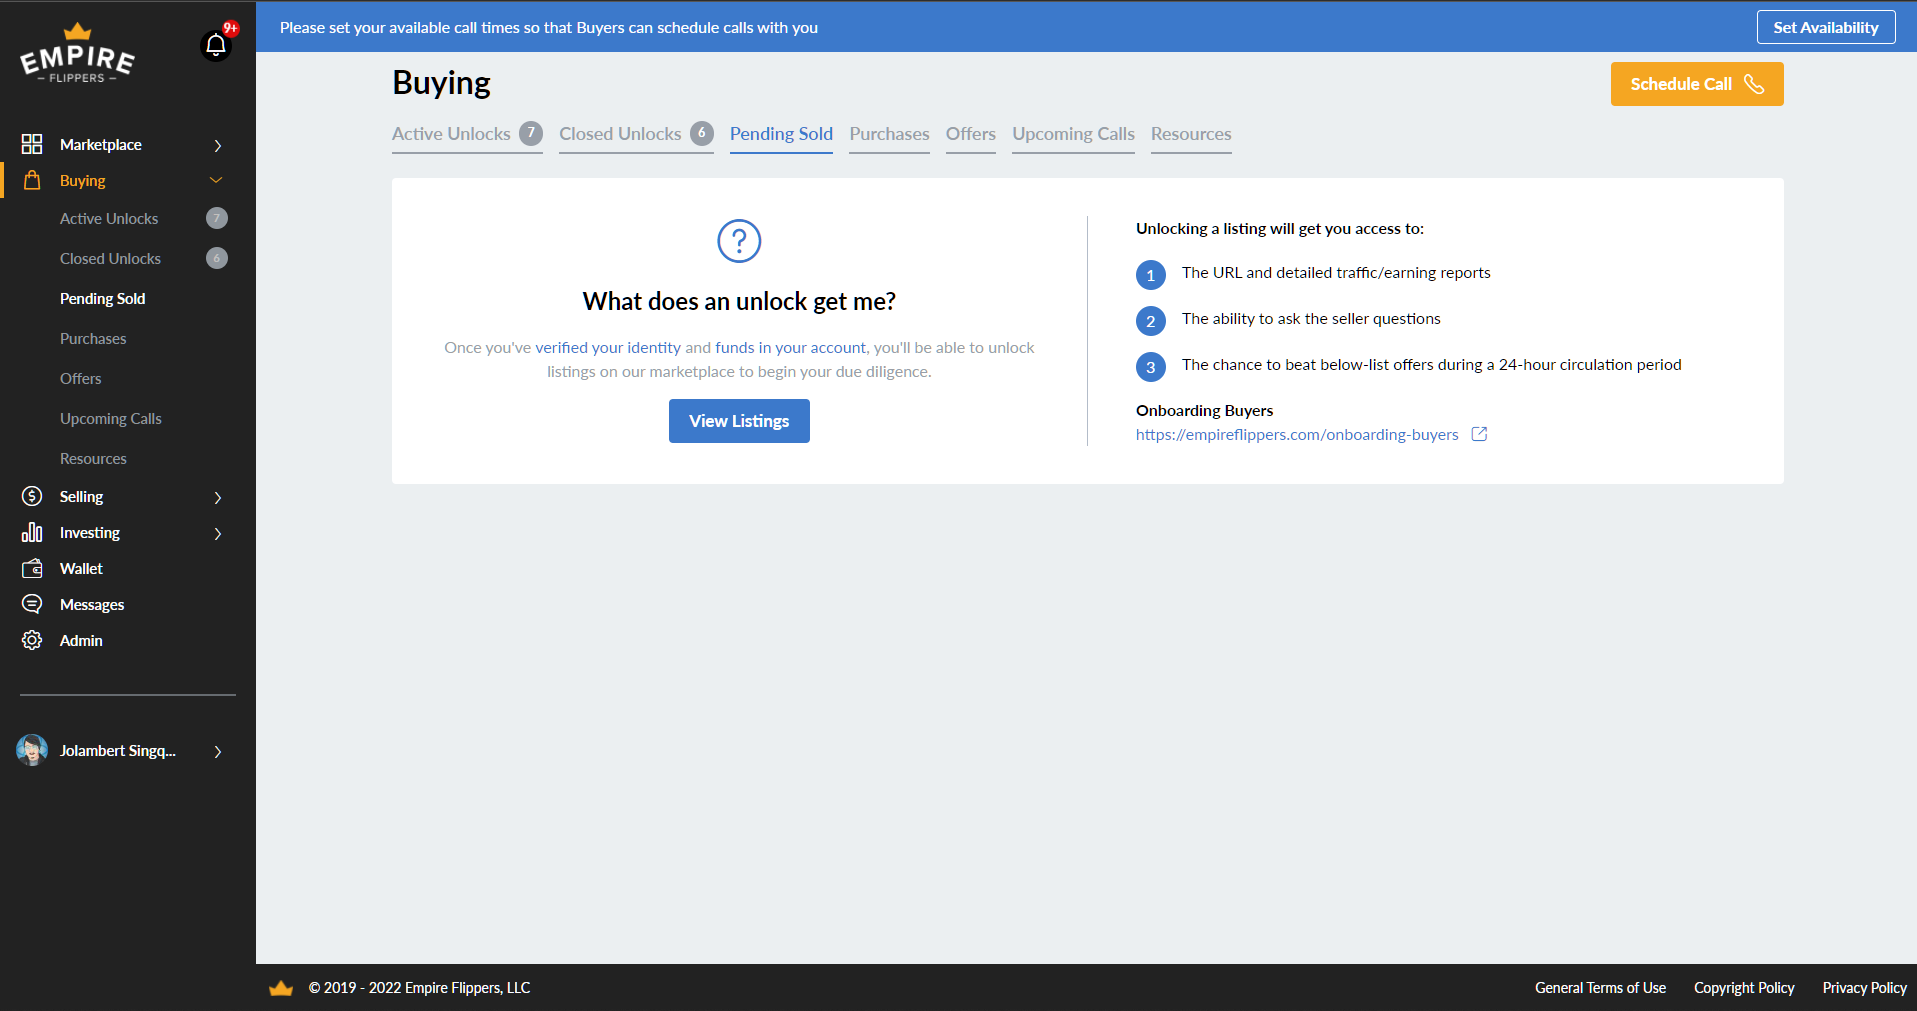Open the notifications bell icon
This screenshot has width=1917, height=1011.
pyautogui.click(x=216, y=45)
